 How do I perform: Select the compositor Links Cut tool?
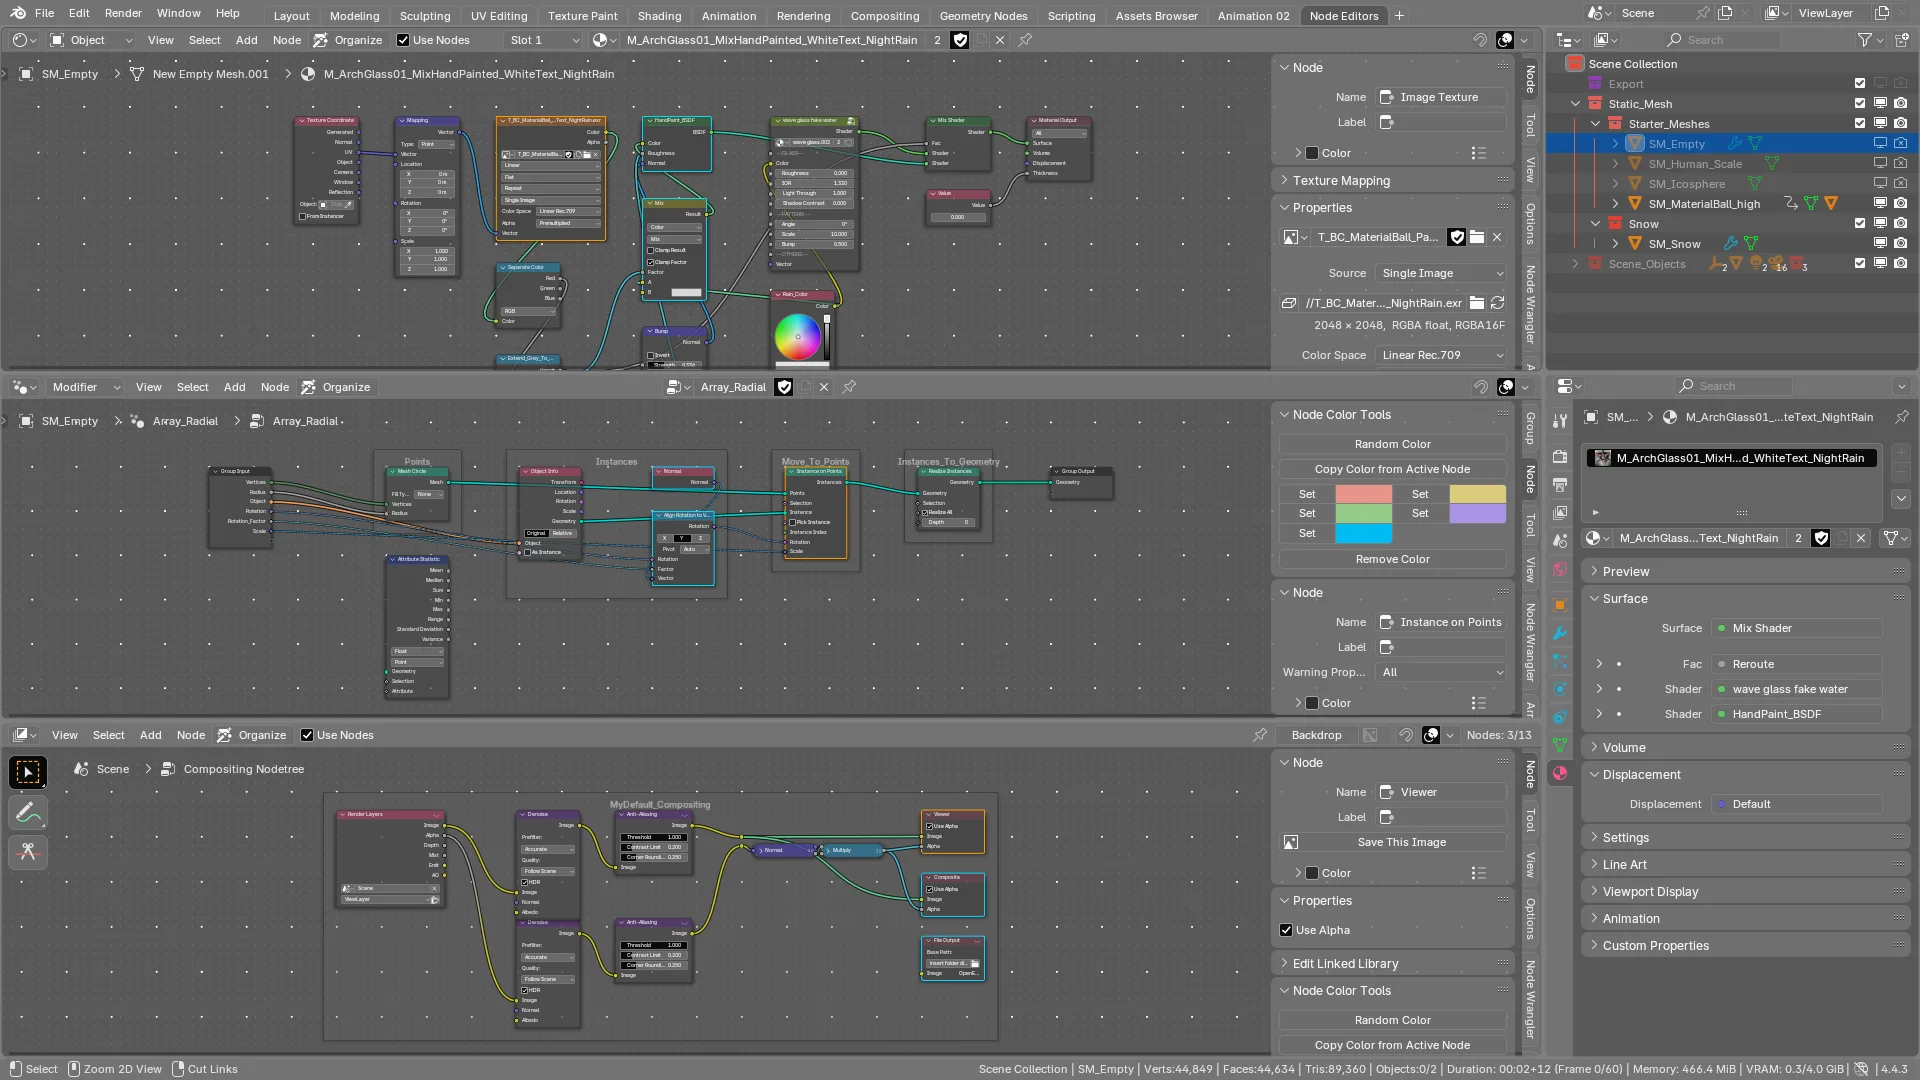(28, 852)
